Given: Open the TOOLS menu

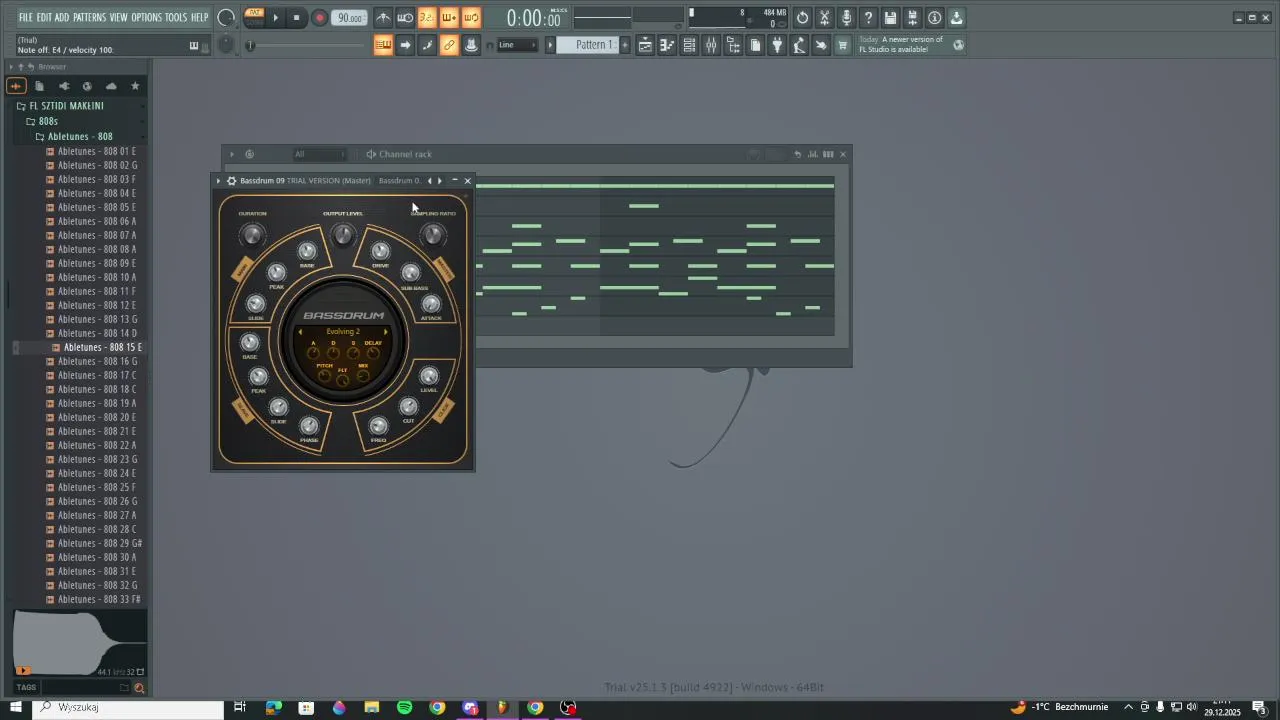Looking at the screenshot, I should click(x=176, y=17).
